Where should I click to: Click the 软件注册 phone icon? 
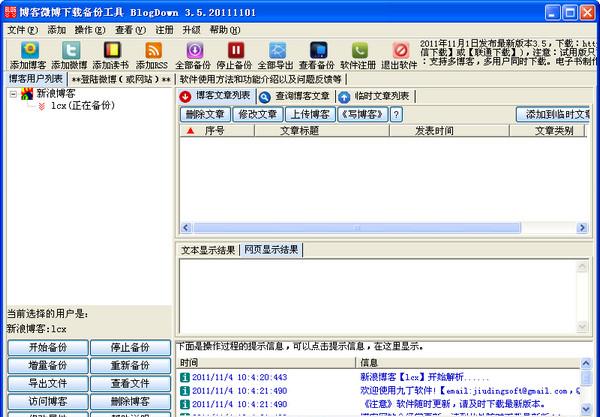(360, 50)
